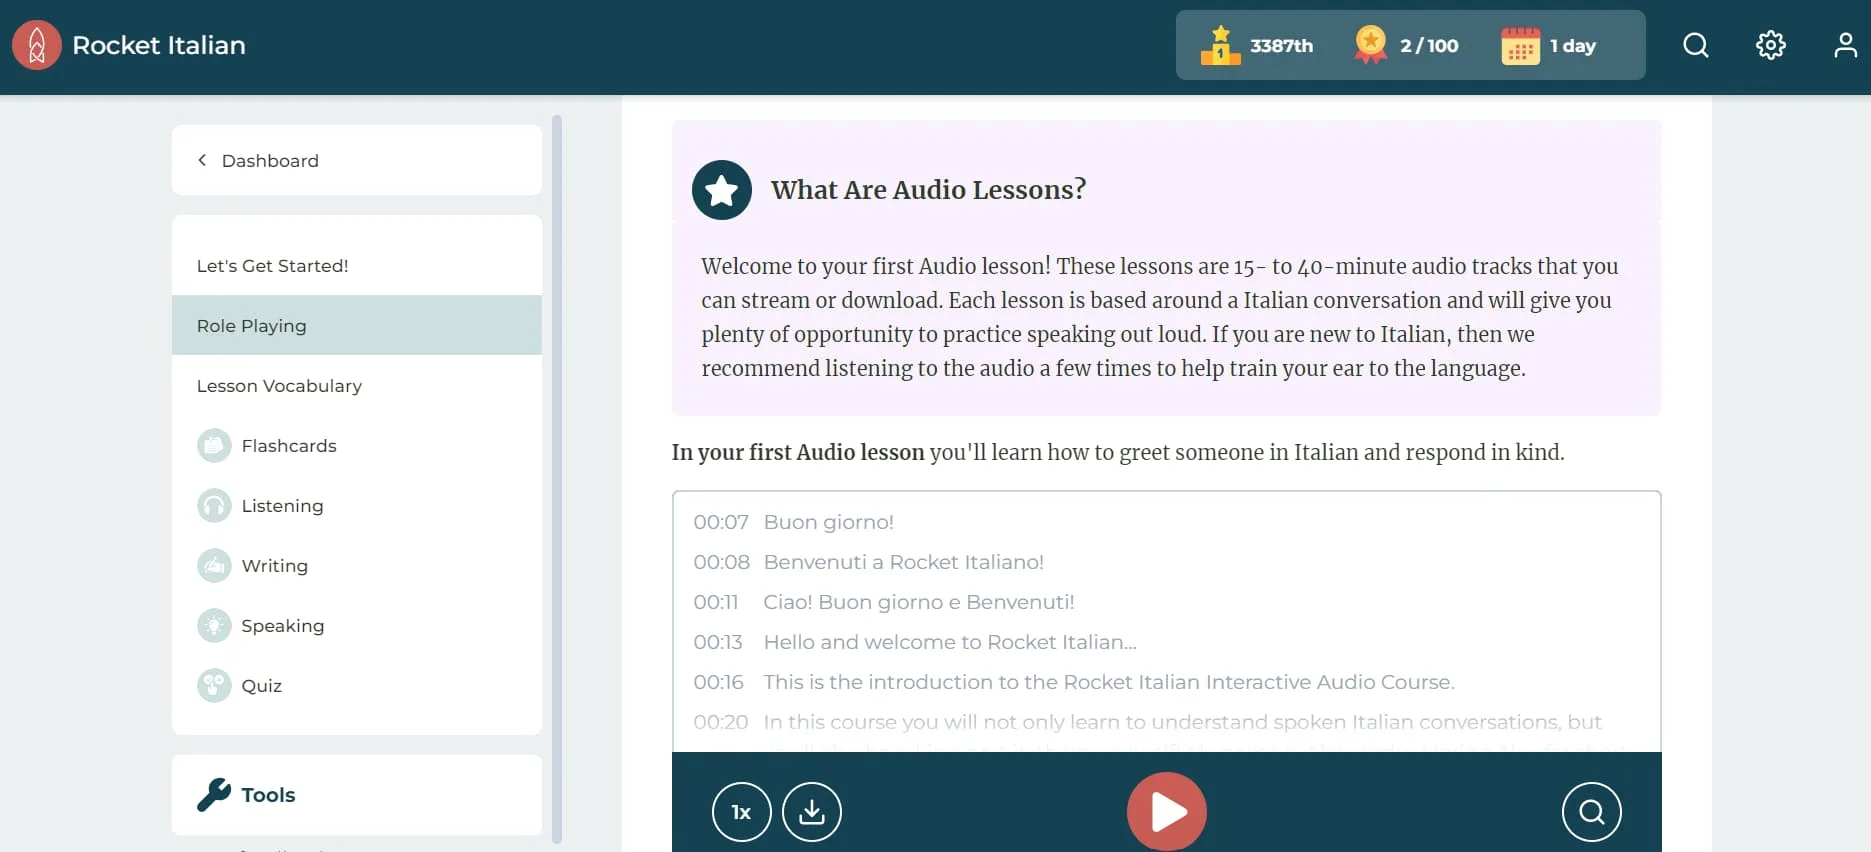Click the leaderboard rank 3387th badge

coord(1257,46)
